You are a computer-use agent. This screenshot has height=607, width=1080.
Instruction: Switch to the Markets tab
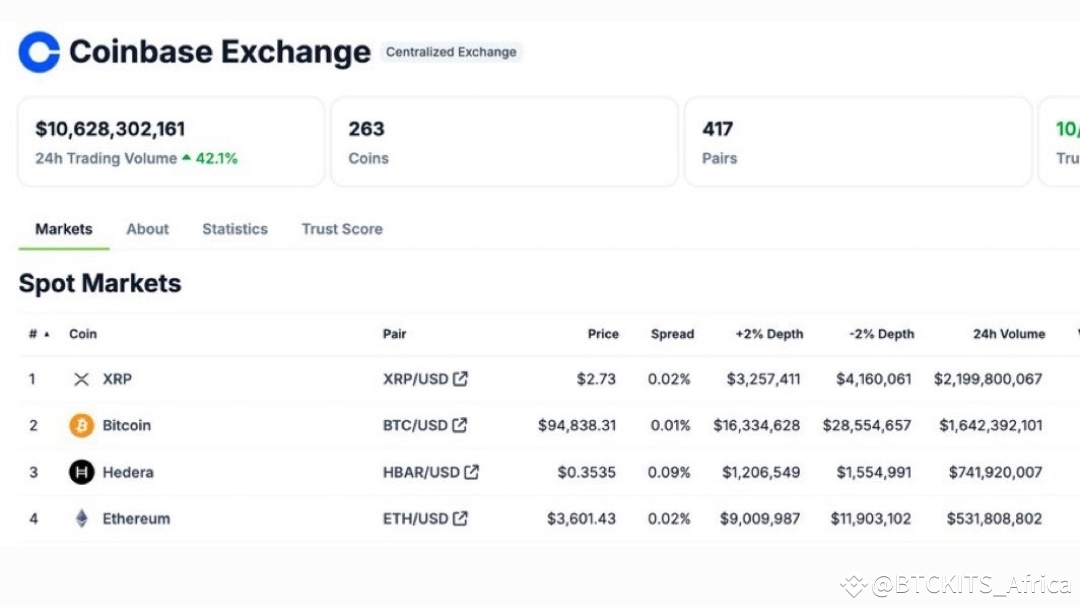click(x=64, y=229)
